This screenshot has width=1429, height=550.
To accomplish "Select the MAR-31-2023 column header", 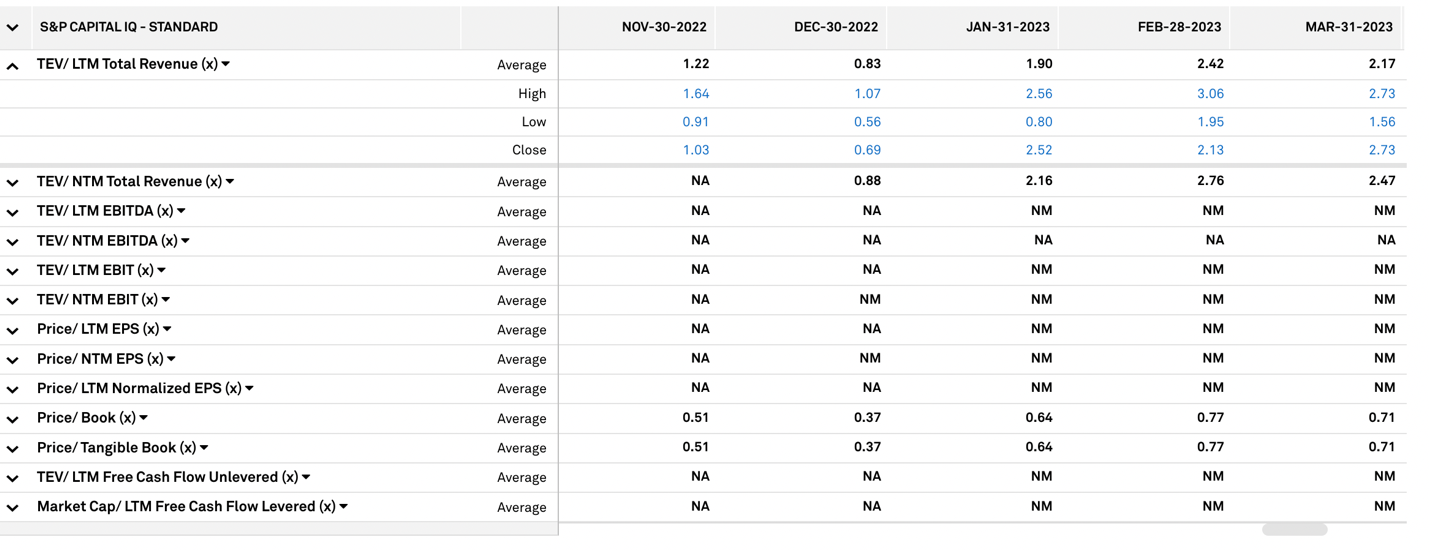I will pos(1348,28).
